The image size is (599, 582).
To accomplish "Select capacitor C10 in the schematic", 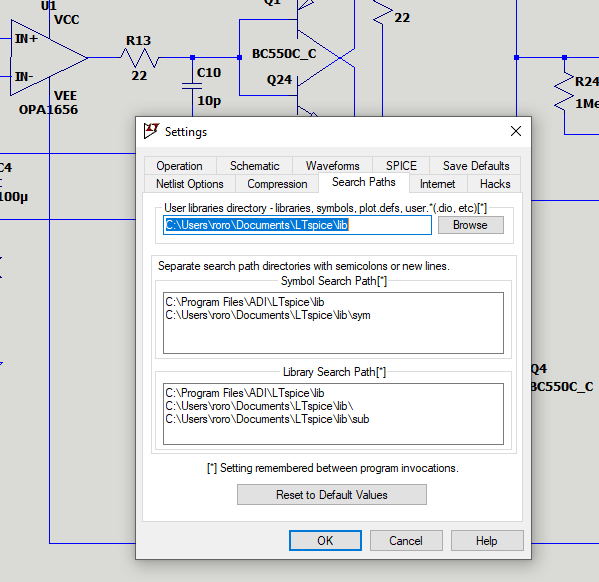I will (192, 86).
